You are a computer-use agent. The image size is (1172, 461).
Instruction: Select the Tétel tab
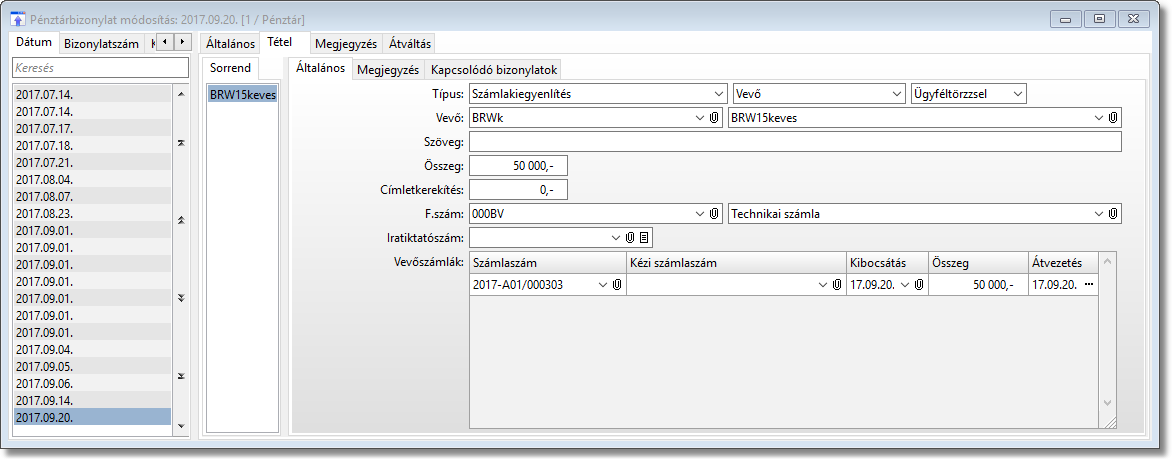(x=279, y=43)
